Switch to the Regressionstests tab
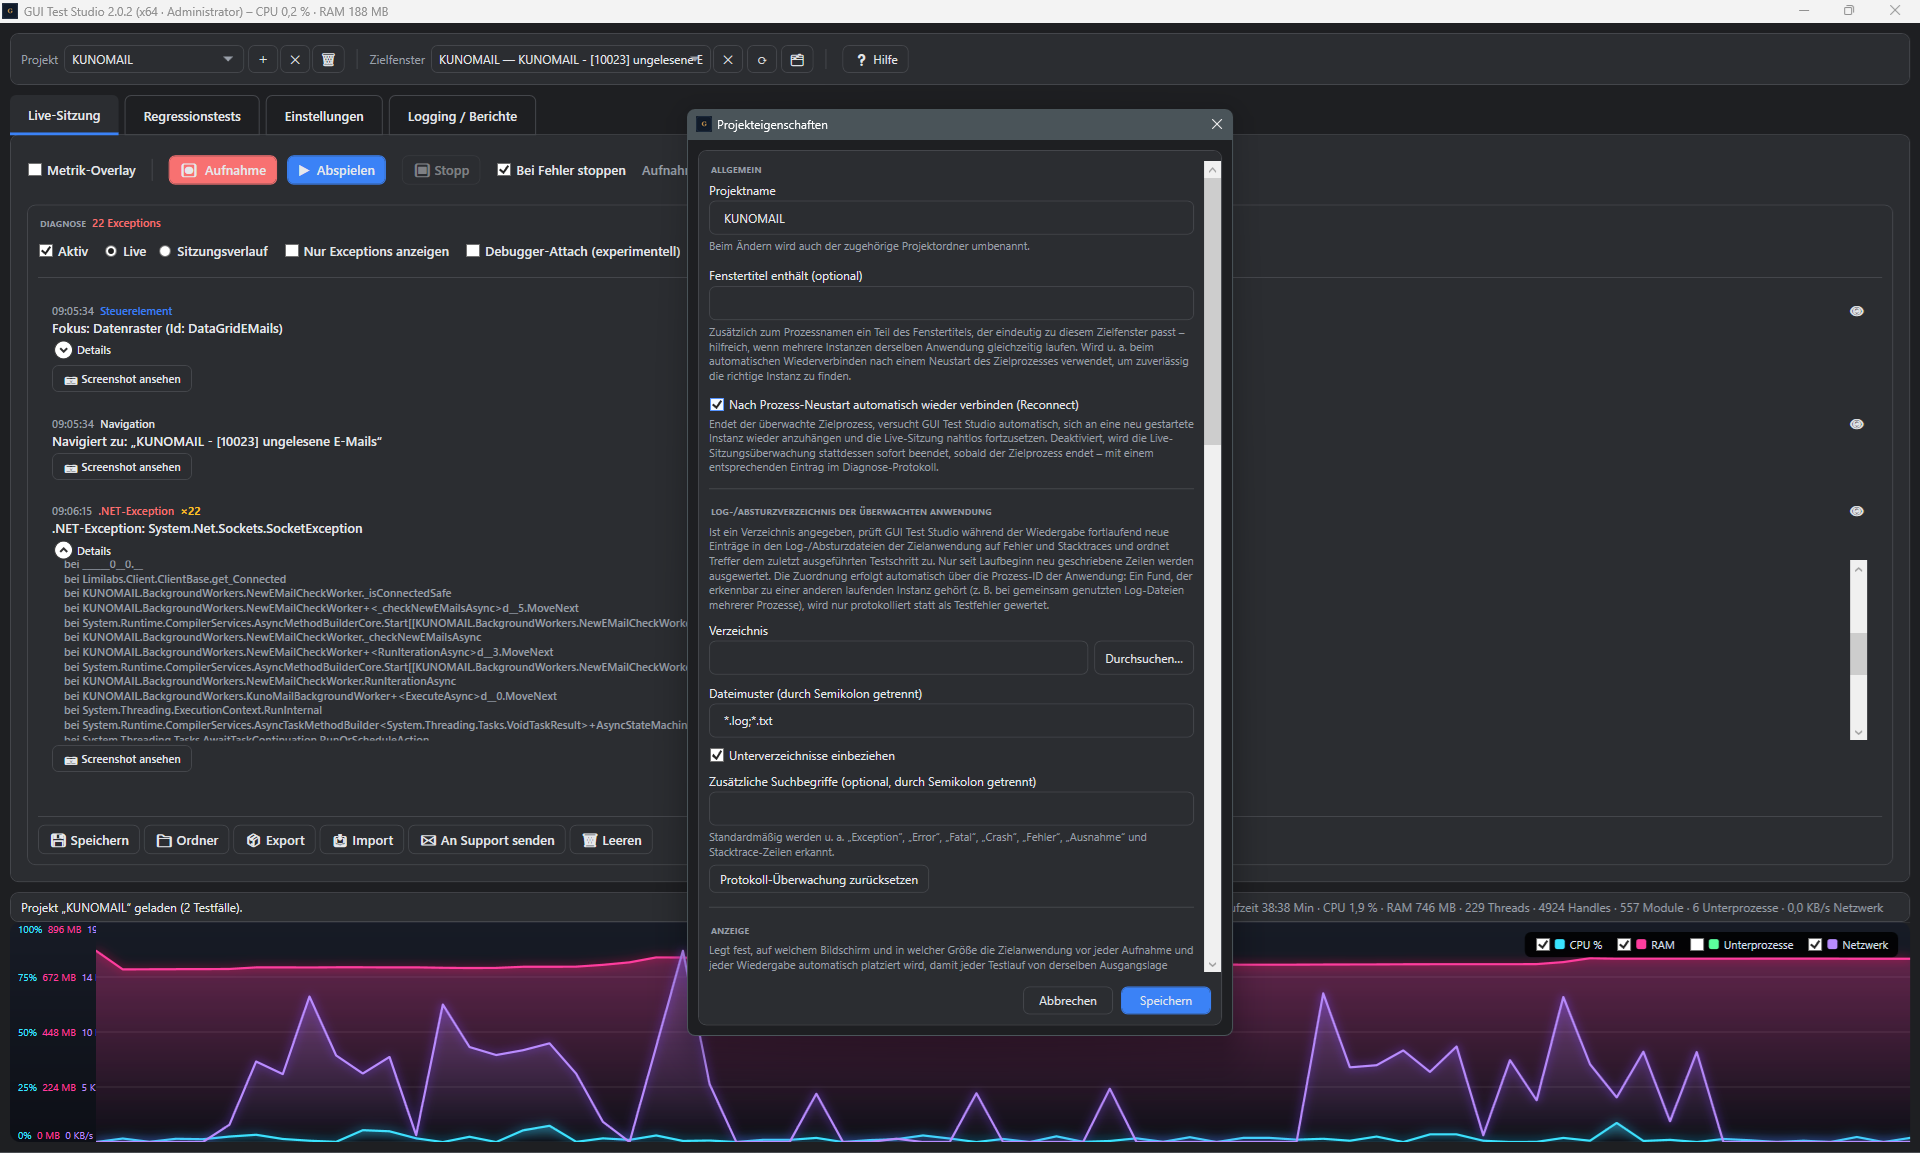Screen dimensions: 1920x1153 coord(192,116)
